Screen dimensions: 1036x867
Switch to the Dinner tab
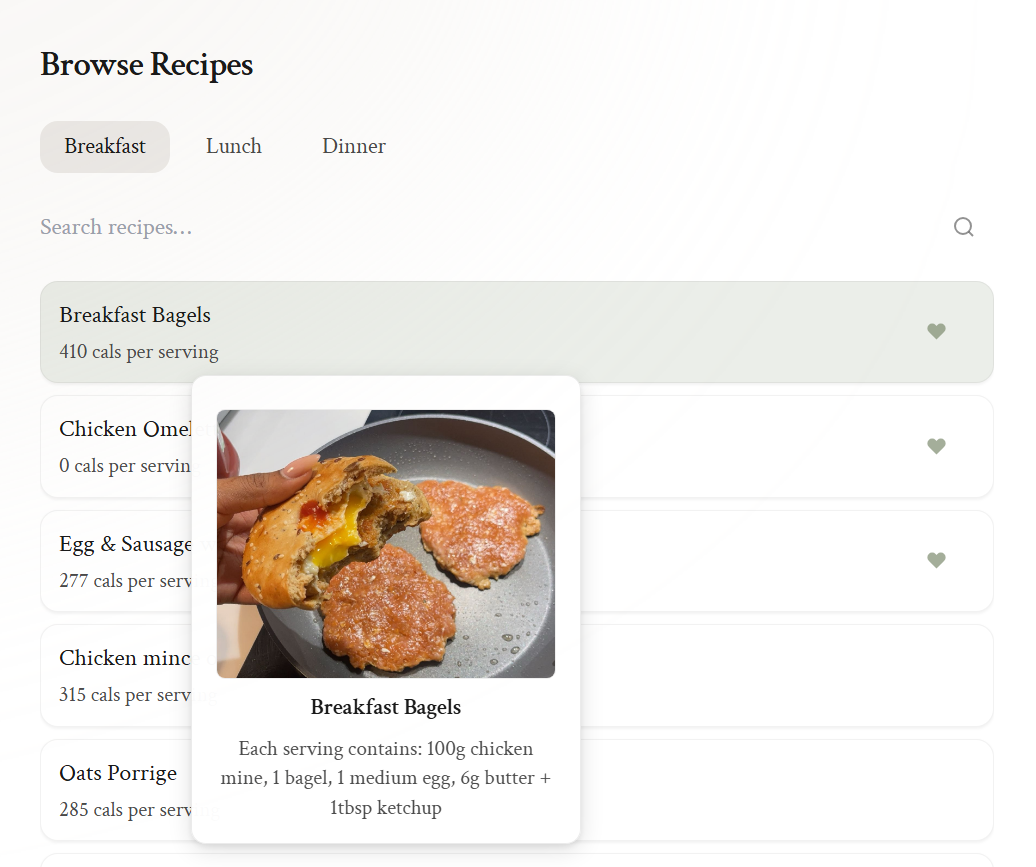(354, 147)
